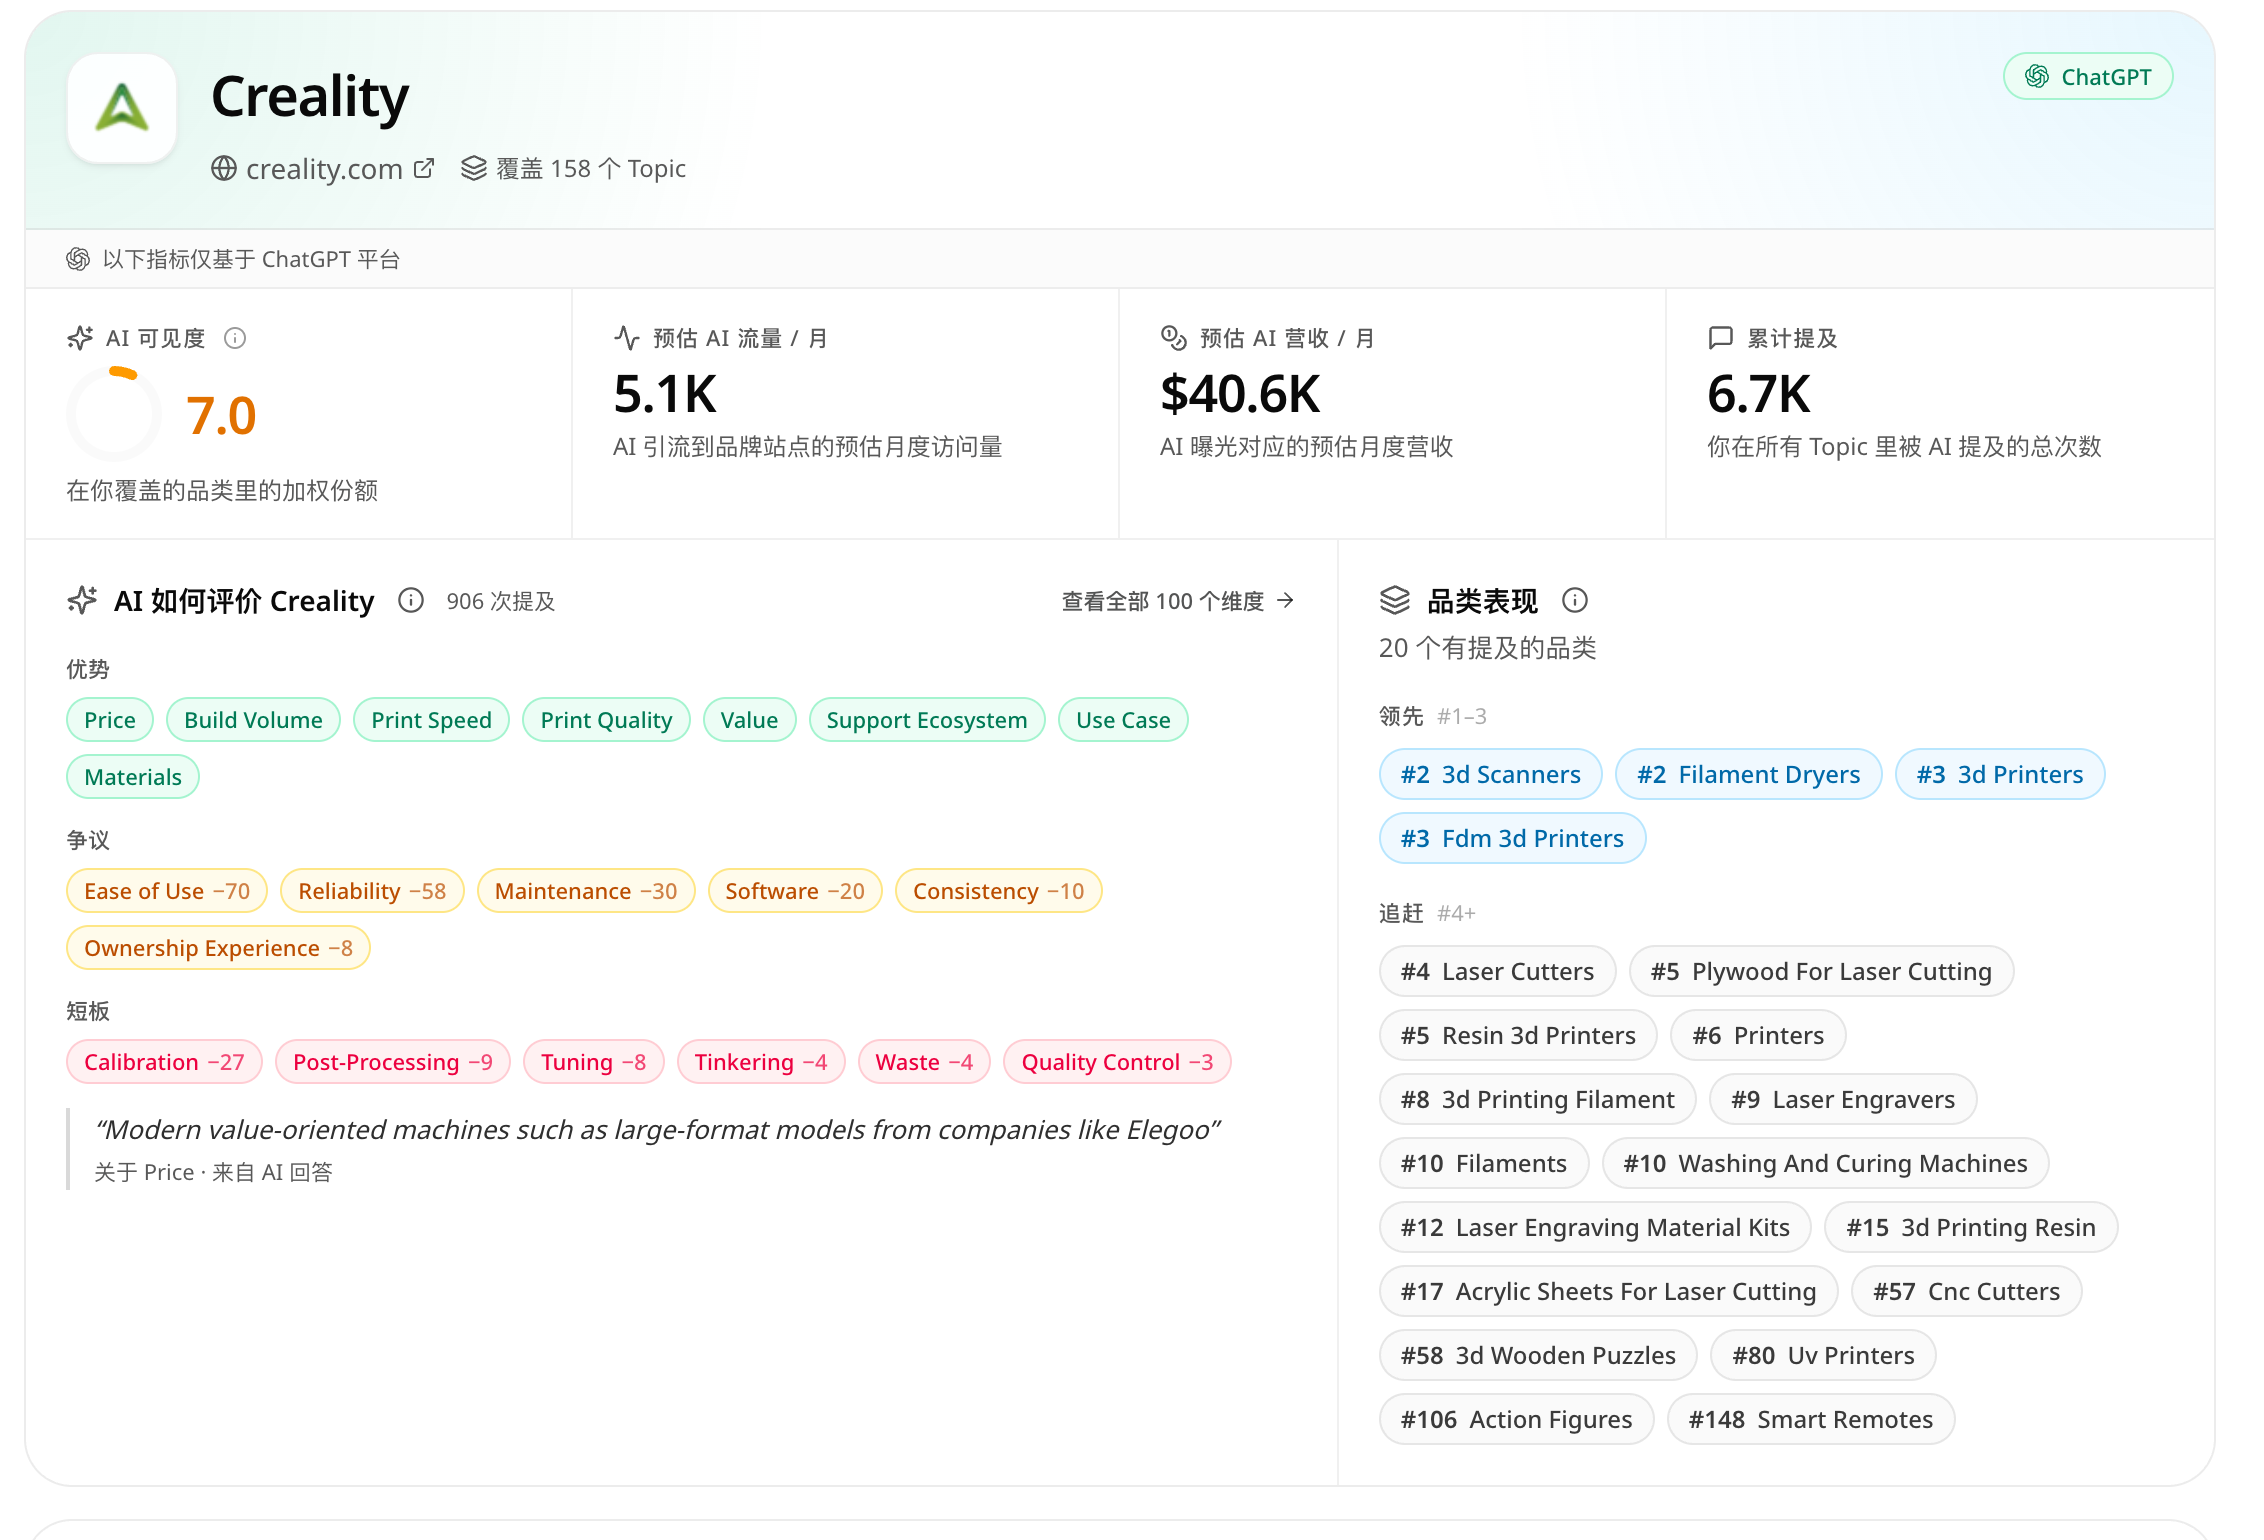2264x1540 pixels.
Task: Click the layers icon next to 158 Topic
Action: pyautogui.click(x=474, y=168)
